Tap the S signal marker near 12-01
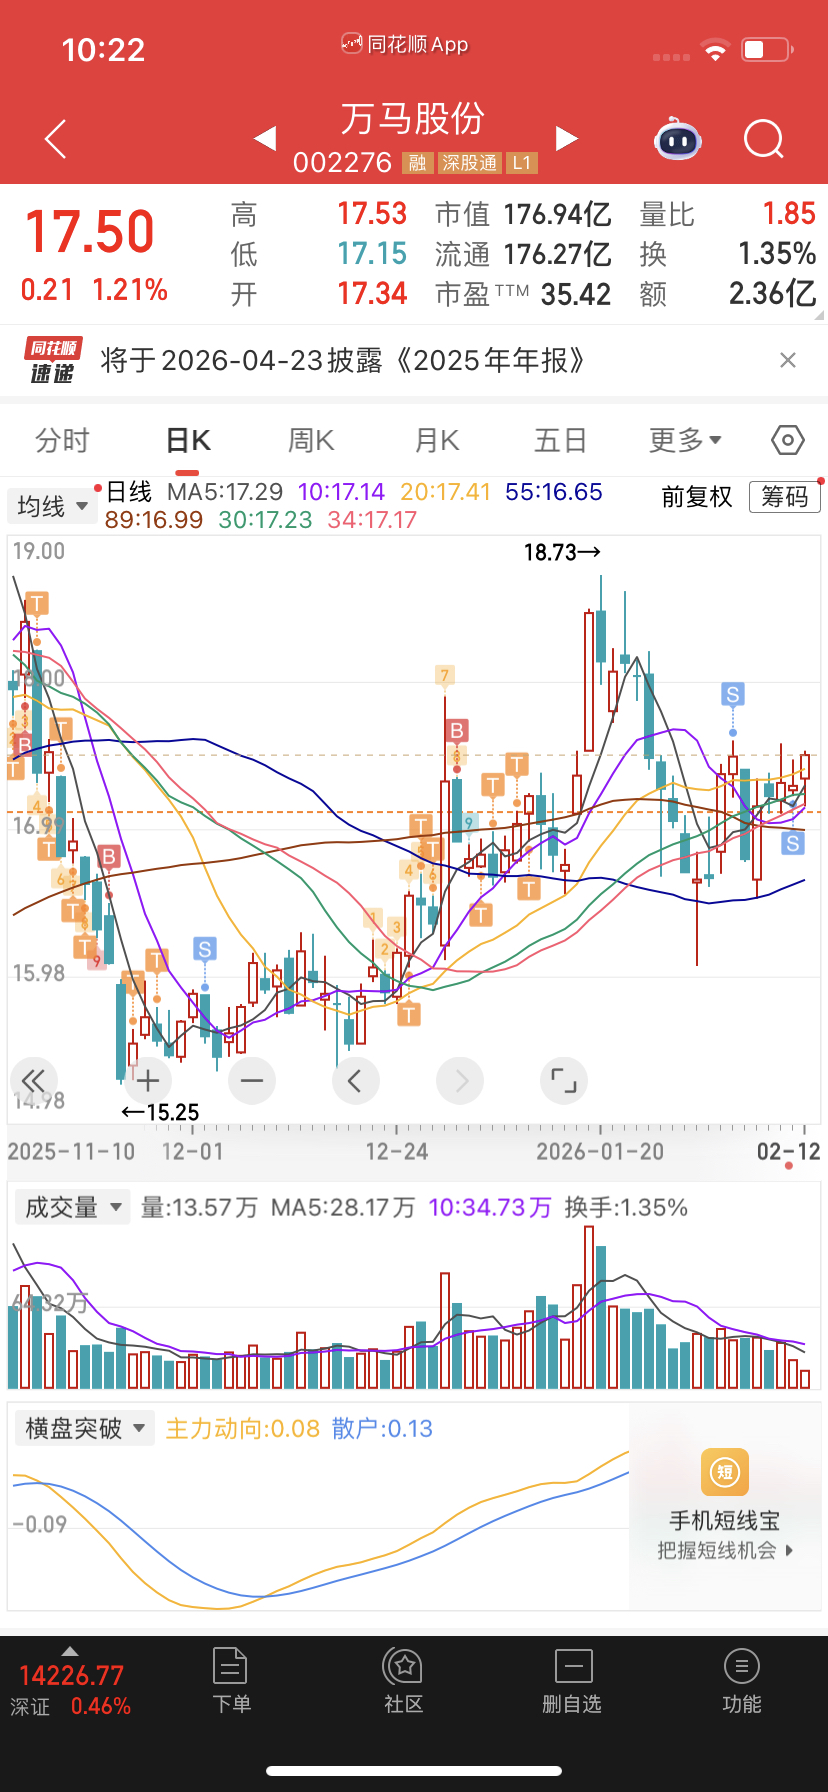The image size is (828, 1792). click(x=204, y=949)
